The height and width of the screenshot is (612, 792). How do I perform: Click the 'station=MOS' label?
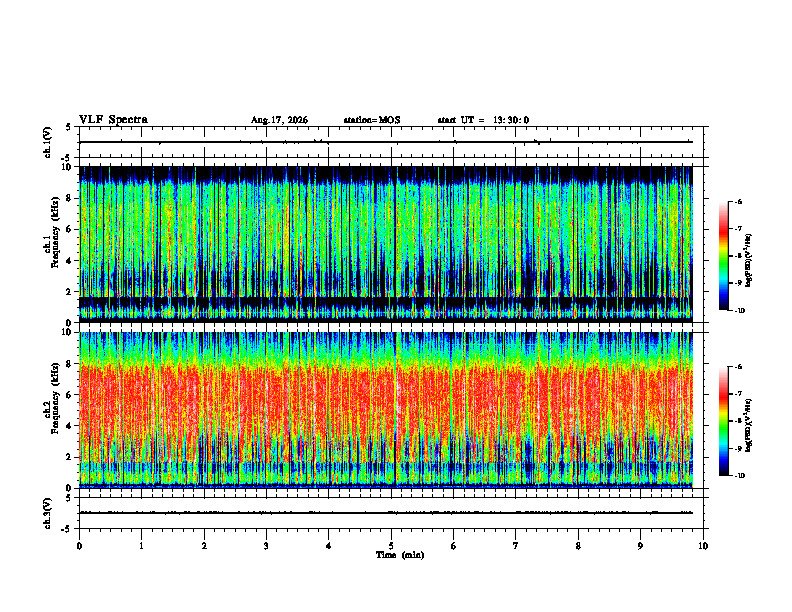pos(372,120)
